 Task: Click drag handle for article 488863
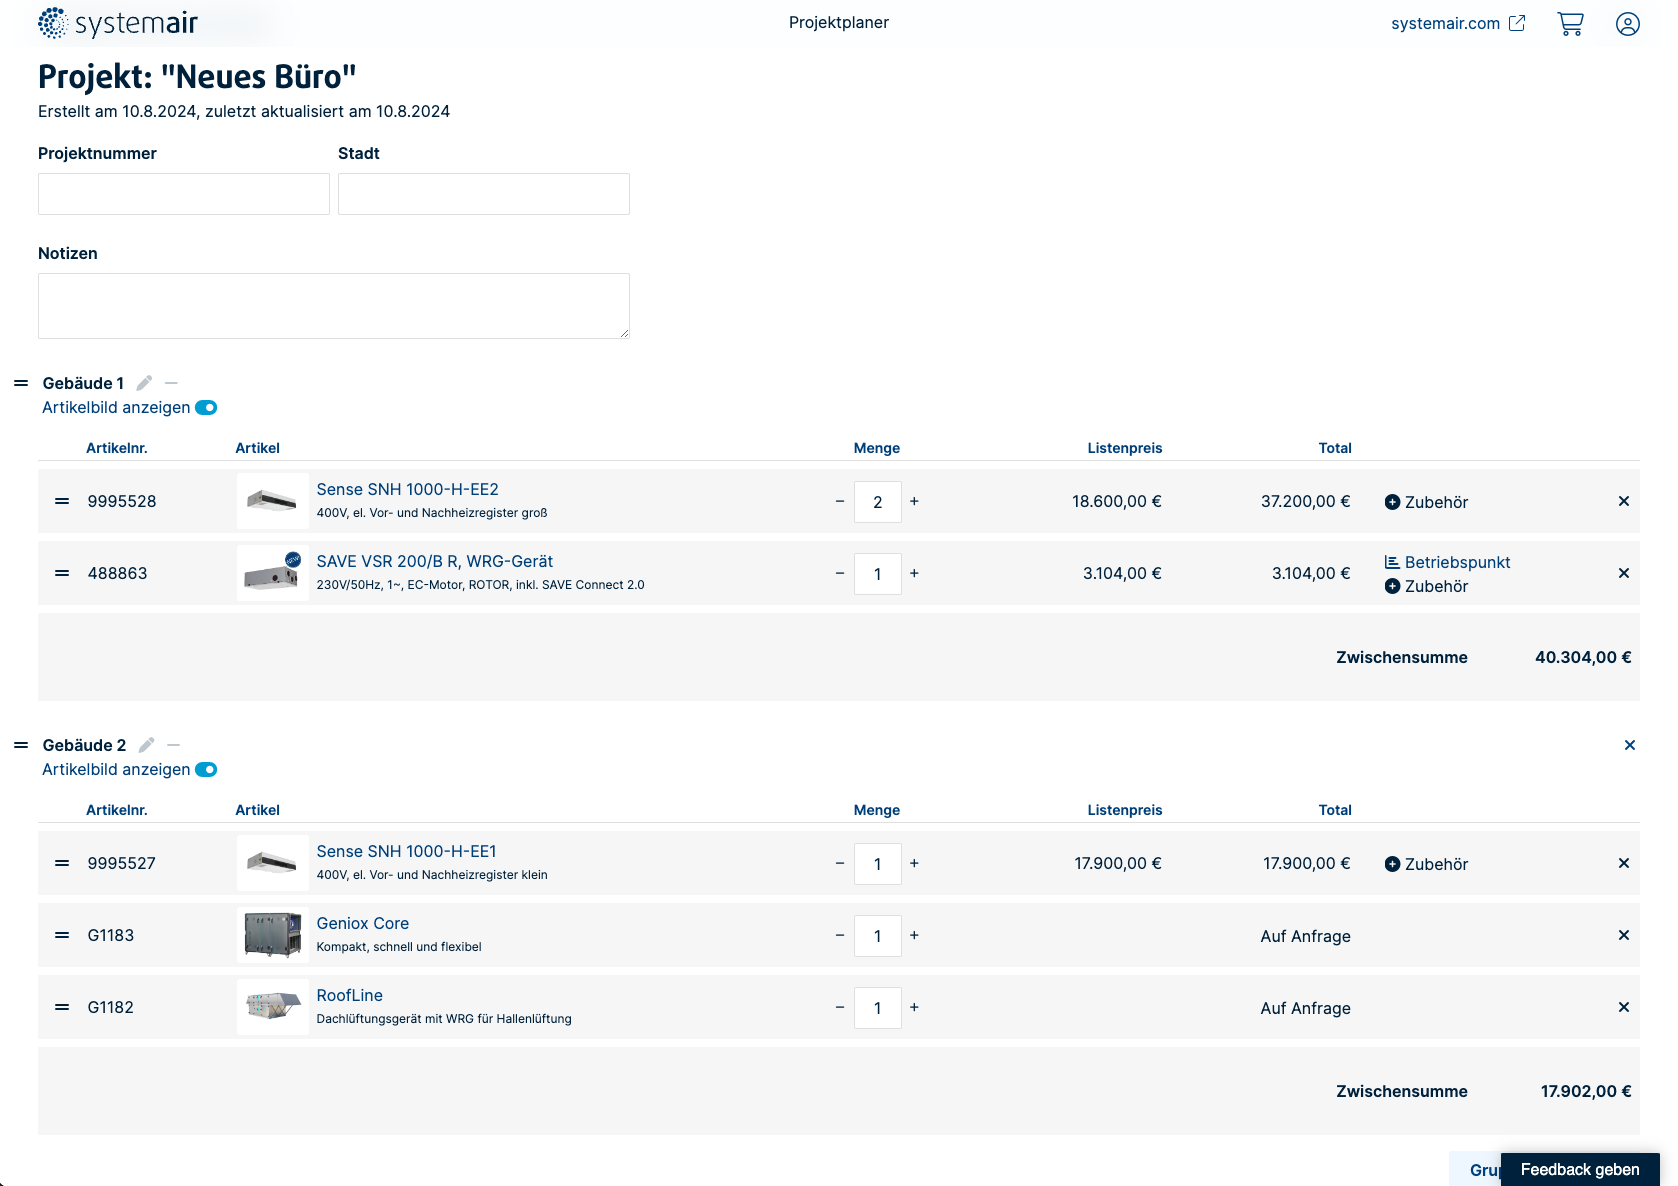62,573
